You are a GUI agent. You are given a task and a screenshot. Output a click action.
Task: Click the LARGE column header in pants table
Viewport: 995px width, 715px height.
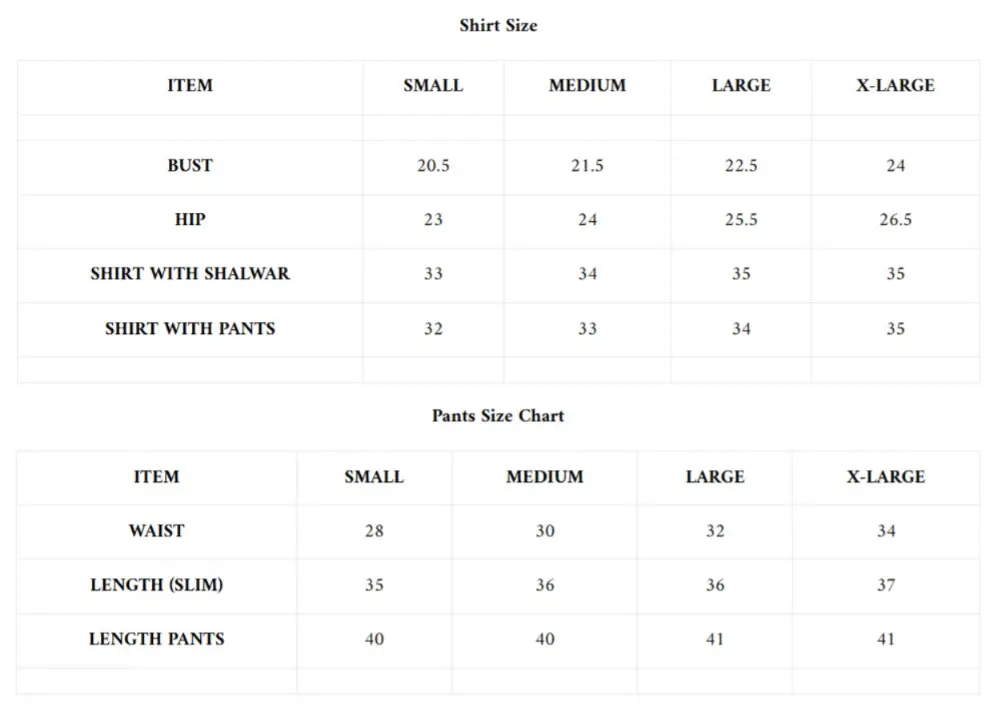coord(715,477)
